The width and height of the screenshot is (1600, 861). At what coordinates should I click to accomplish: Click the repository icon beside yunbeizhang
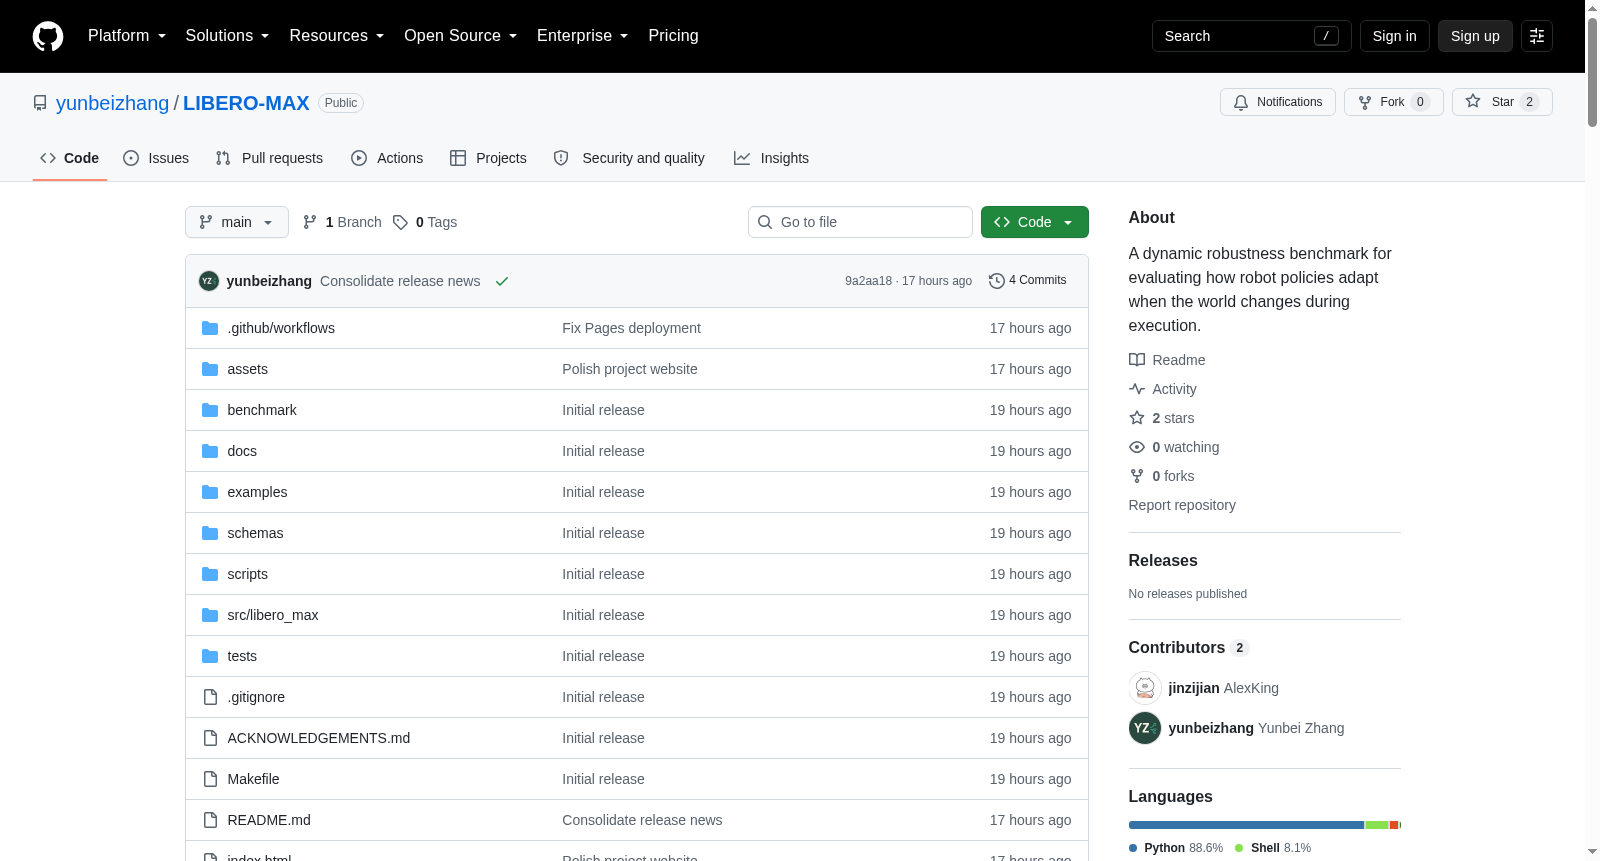click(40, 103)
